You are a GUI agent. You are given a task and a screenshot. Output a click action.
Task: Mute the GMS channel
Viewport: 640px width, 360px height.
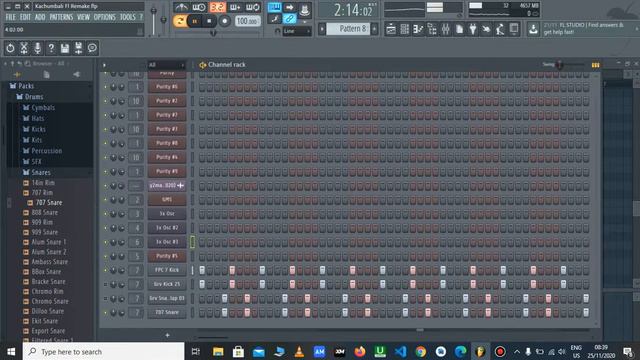point(105,200)
